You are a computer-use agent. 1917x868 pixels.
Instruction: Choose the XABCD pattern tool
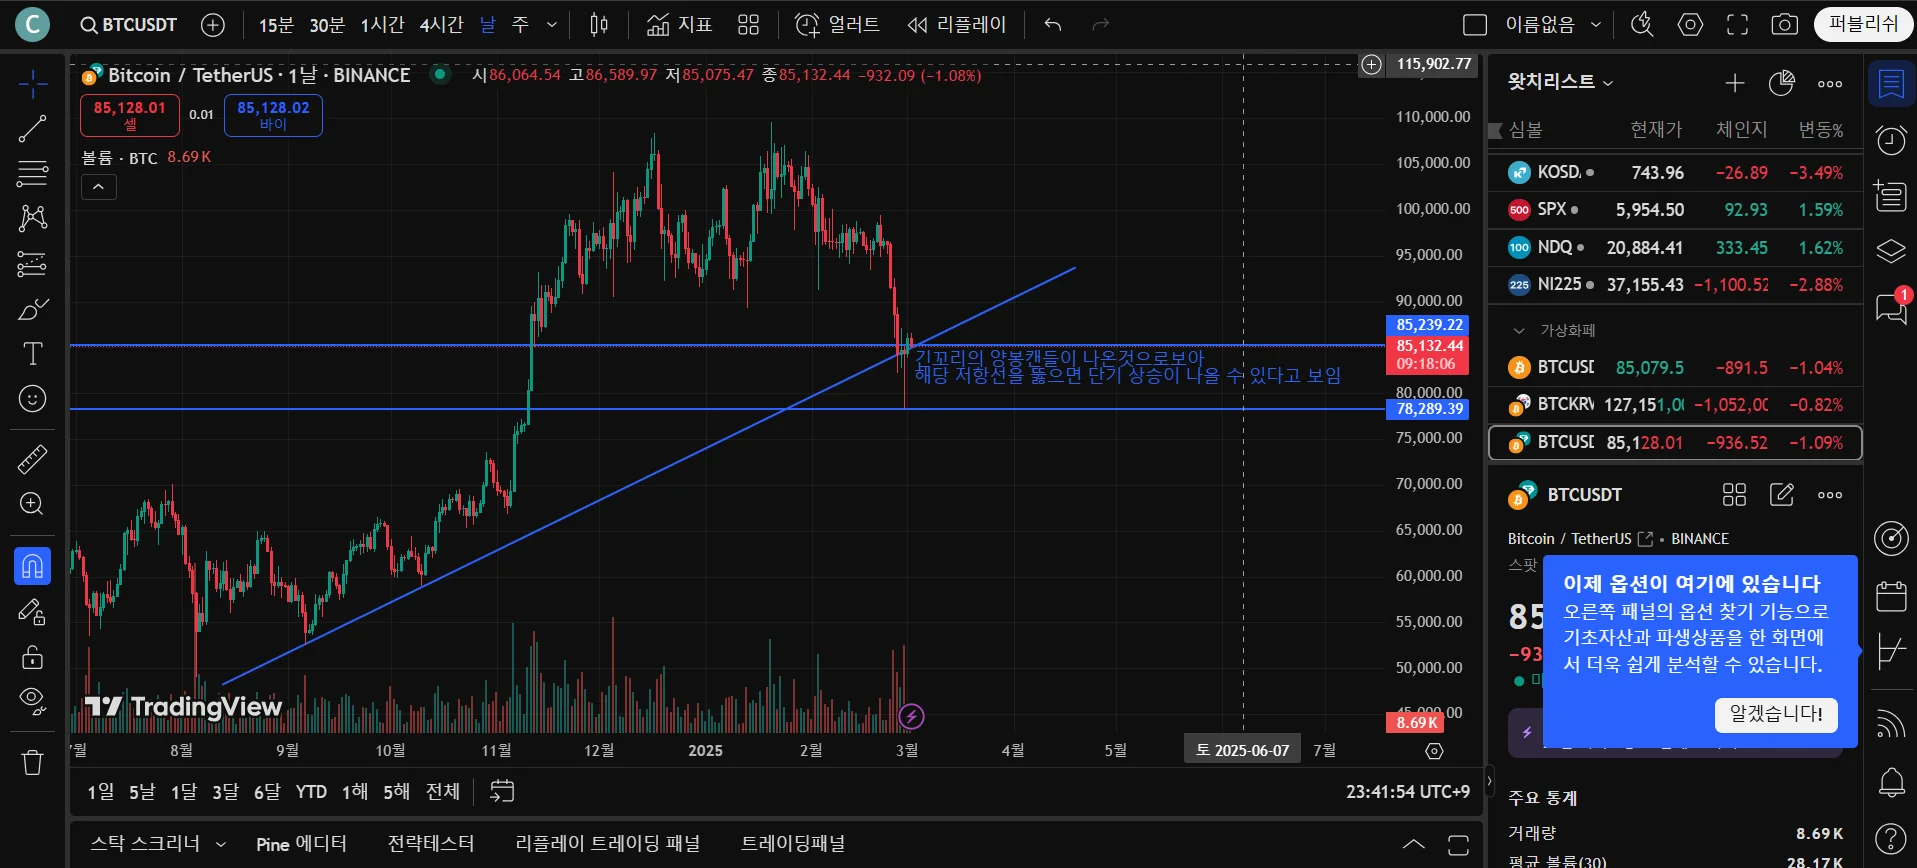coord(33,218)
